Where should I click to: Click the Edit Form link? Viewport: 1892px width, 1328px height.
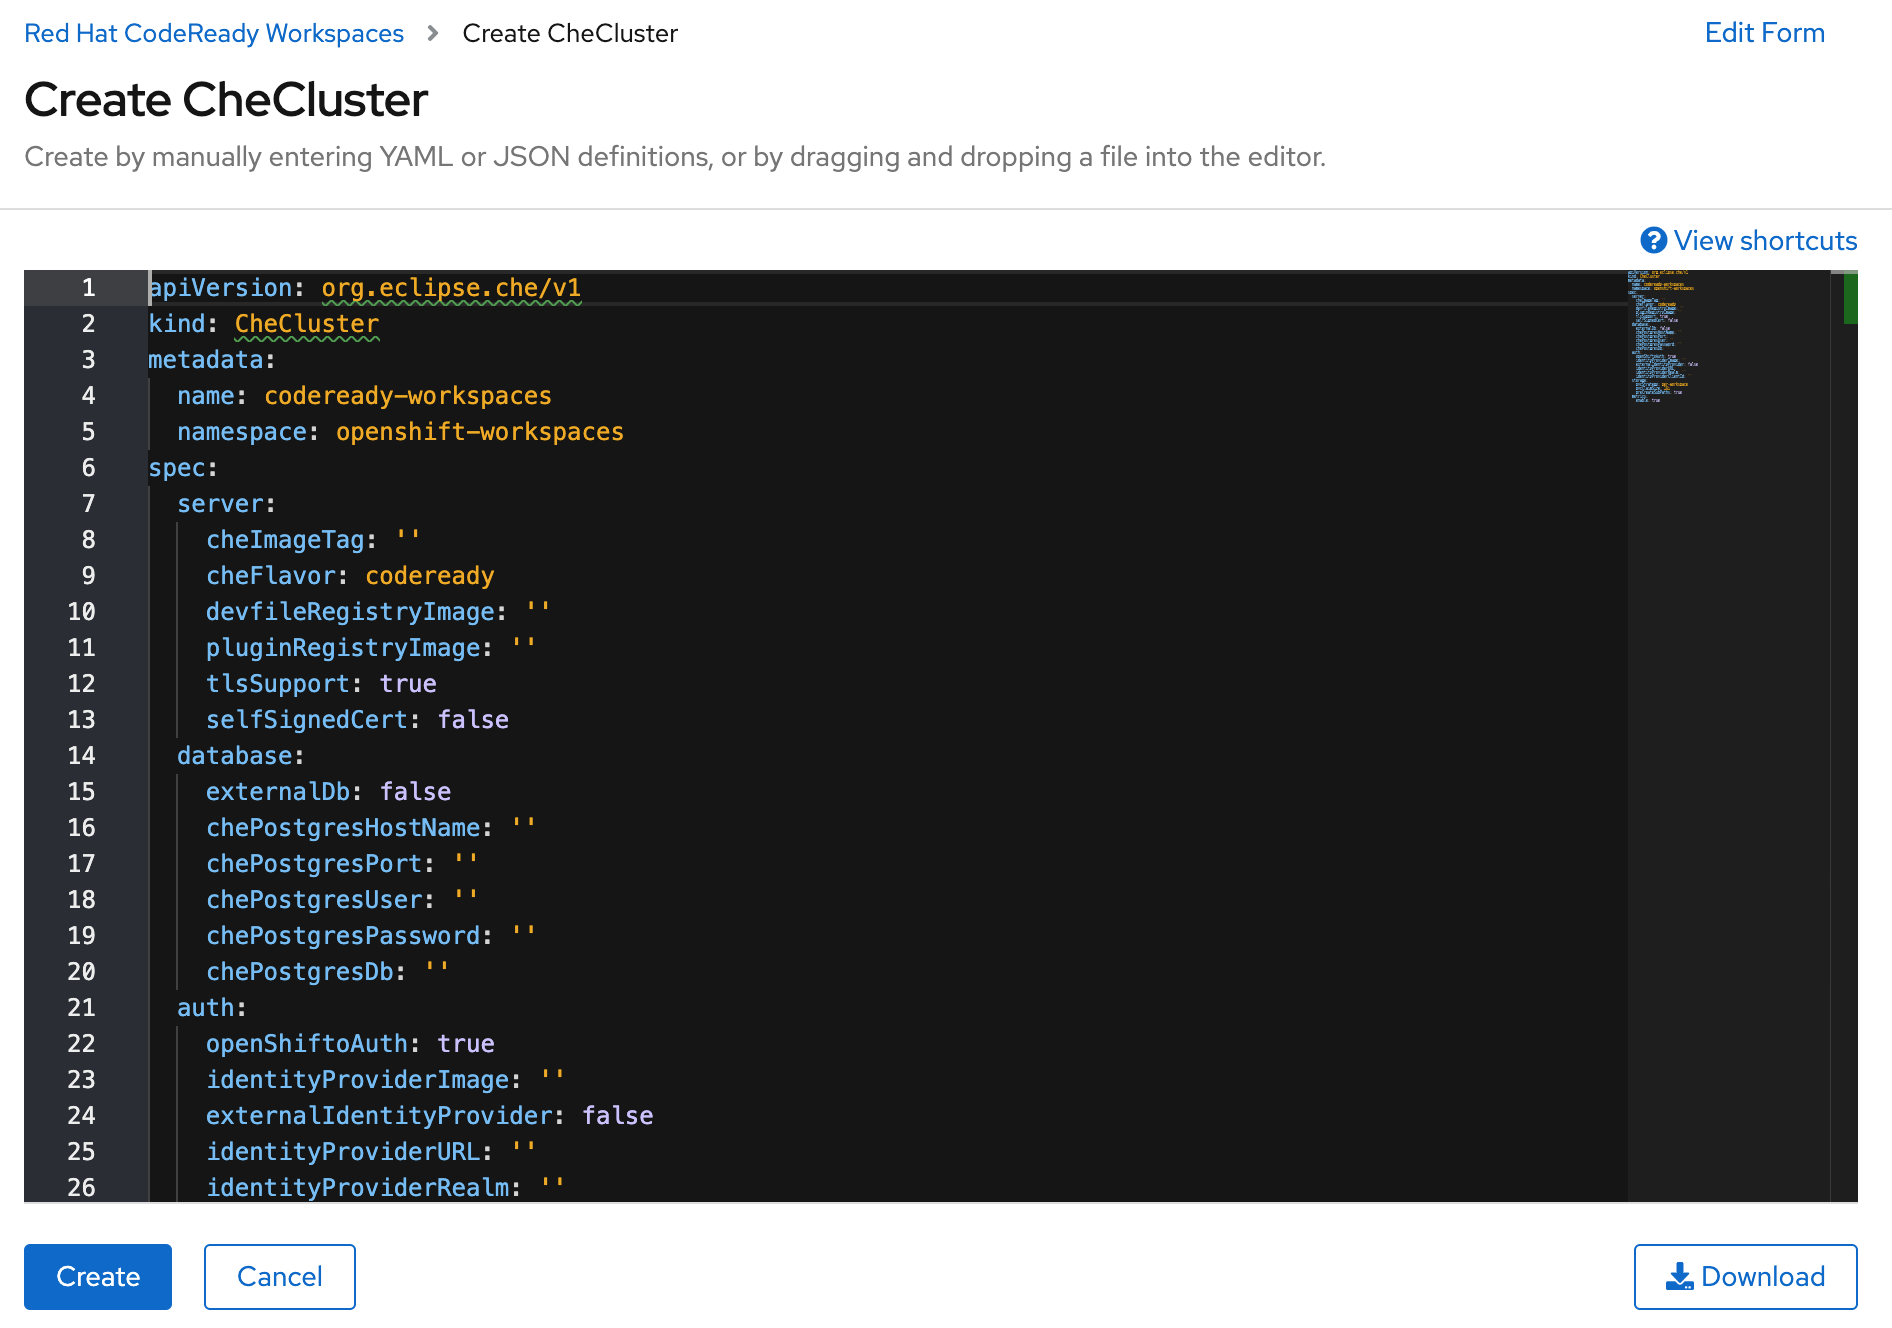[x=1764, y=33]
